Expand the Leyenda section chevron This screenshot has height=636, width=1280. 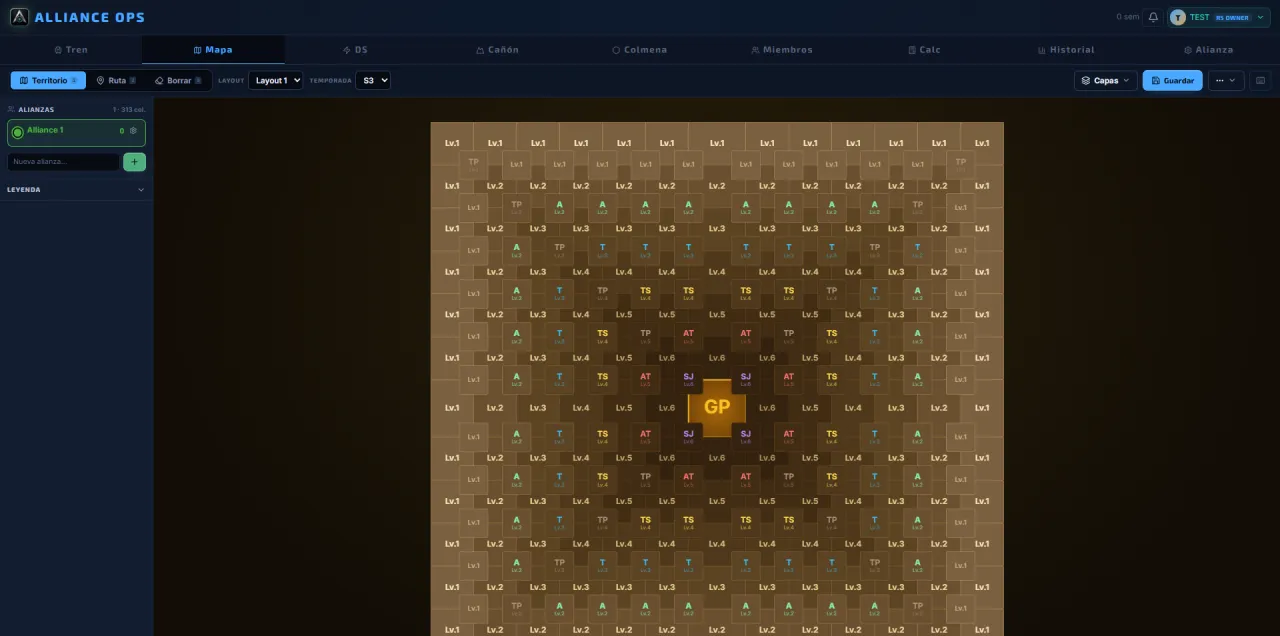pyautogui.click(x=140, y=189)
